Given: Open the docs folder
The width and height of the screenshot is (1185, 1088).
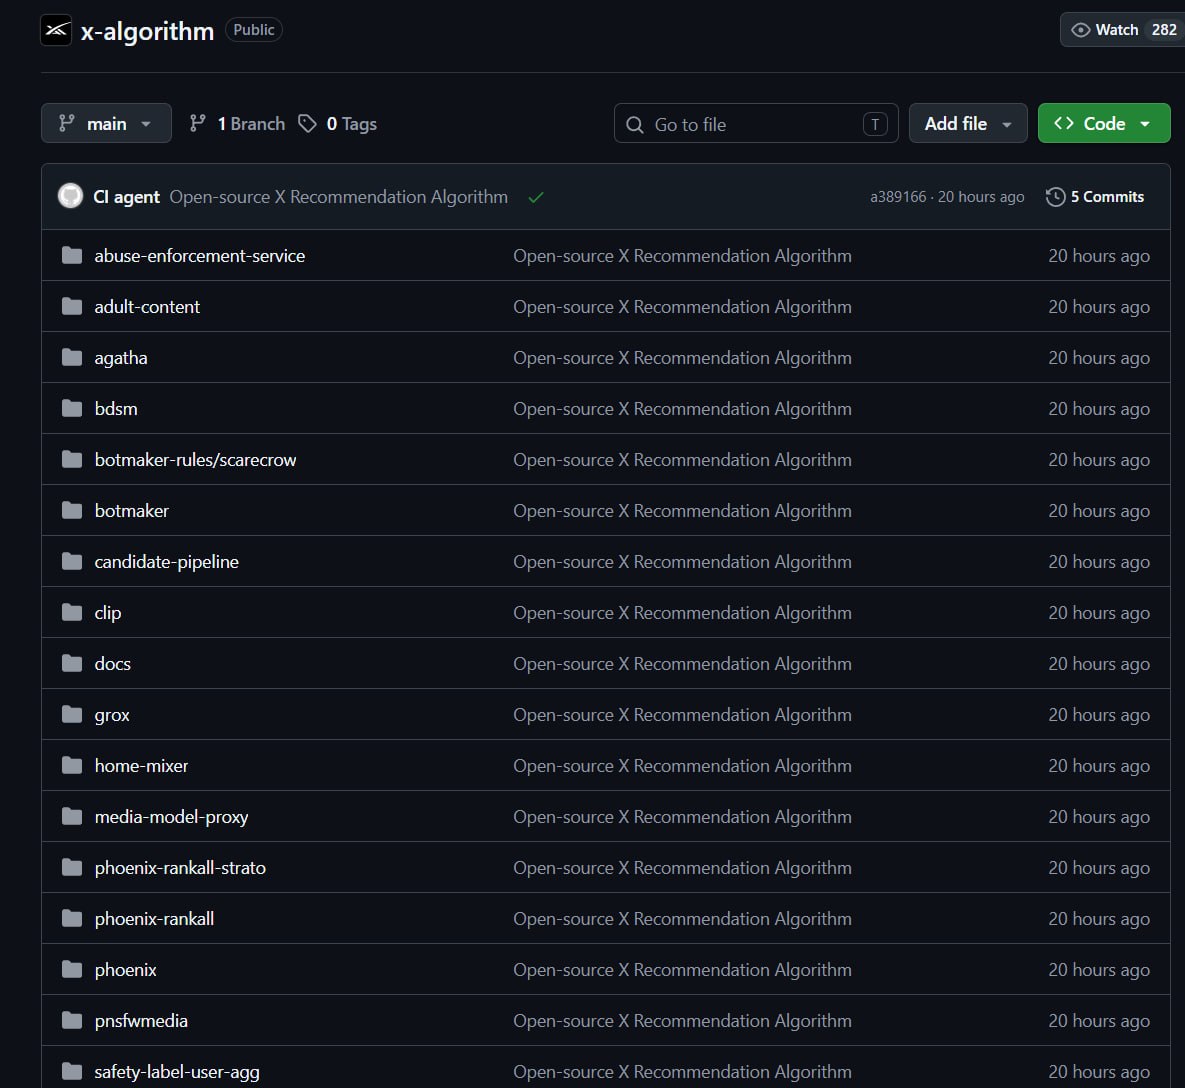Looking at the screenshot, I should [113, 664].
